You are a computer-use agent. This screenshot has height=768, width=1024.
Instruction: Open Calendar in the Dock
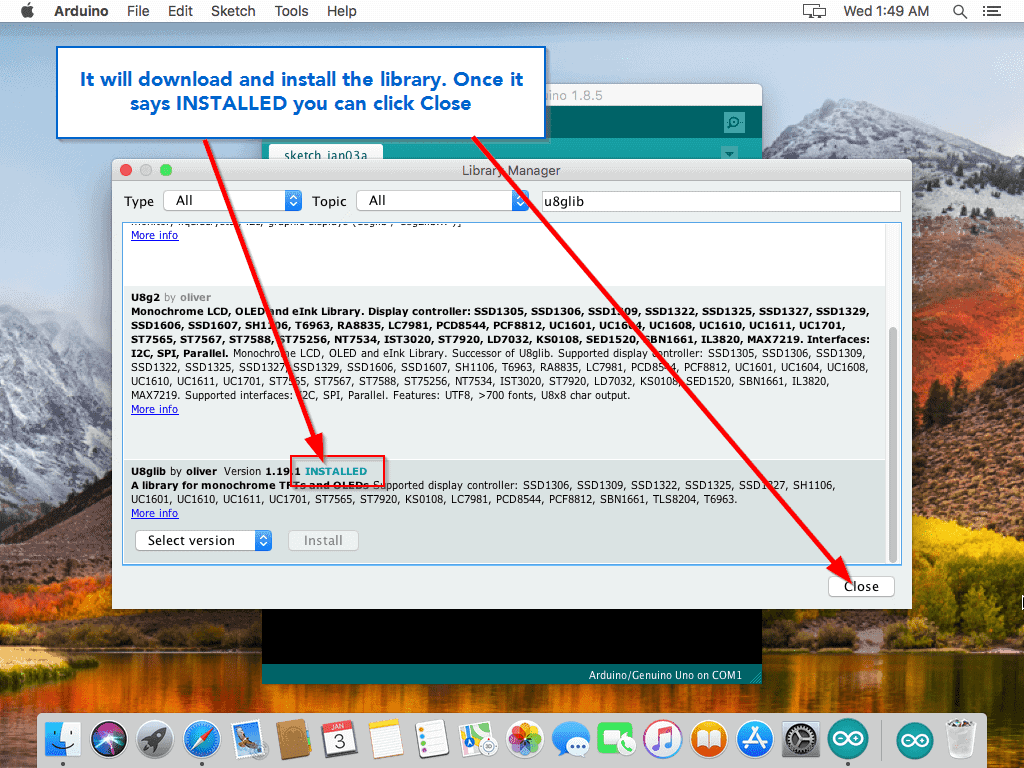pyautogui.click(x=339, y=739)
